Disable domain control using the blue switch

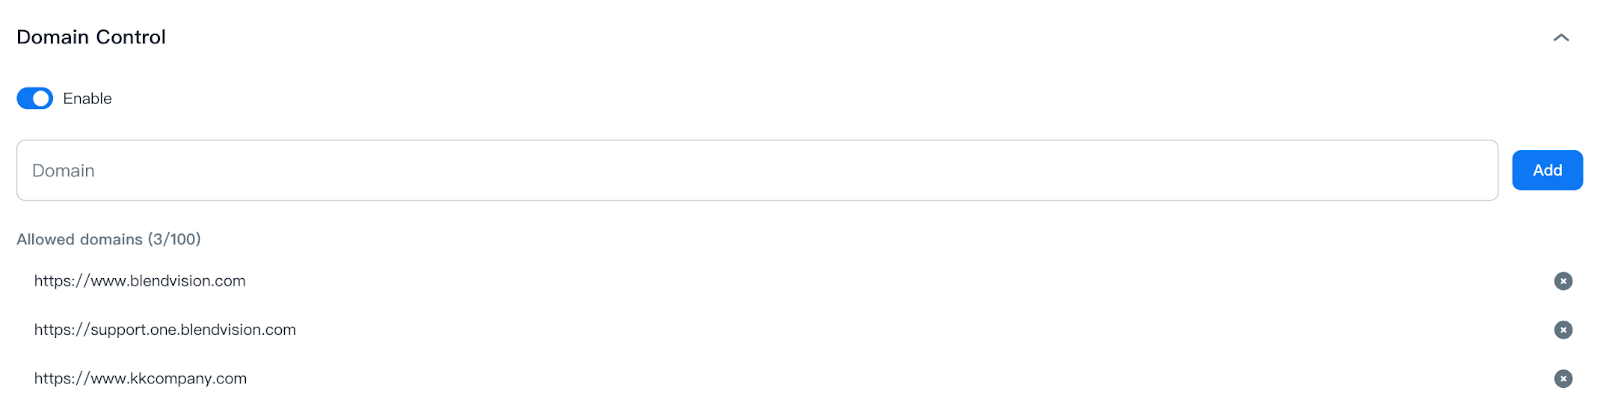[35, 98]
